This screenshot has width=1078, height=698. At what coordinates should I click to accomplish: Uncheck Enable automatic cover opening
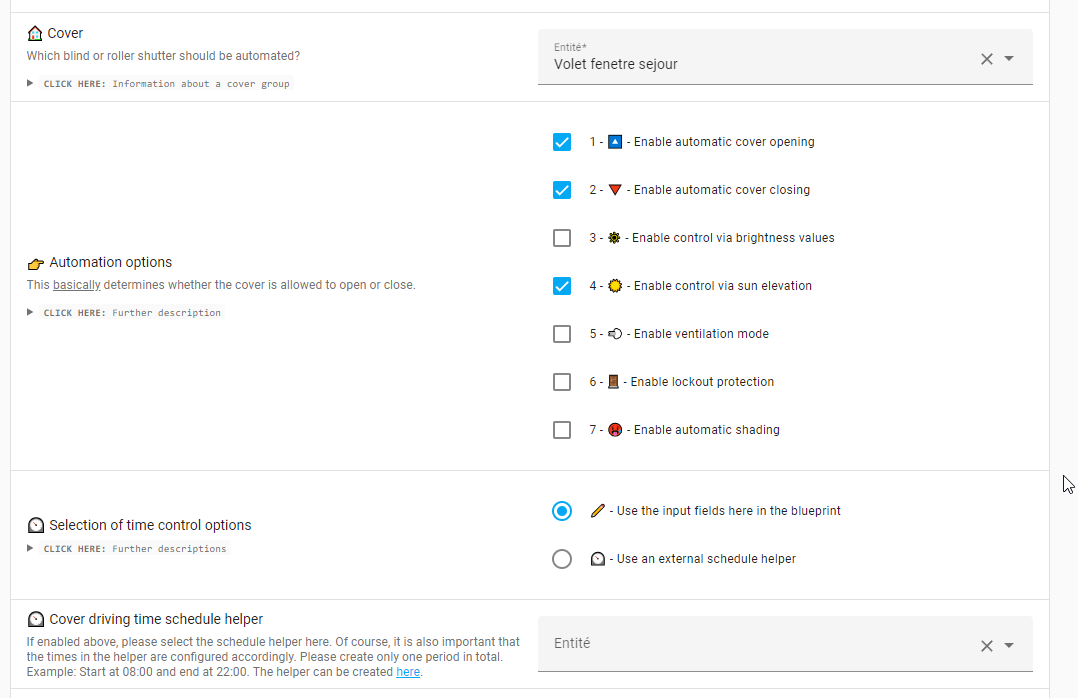pyautogui.click(x=562, y=142)
